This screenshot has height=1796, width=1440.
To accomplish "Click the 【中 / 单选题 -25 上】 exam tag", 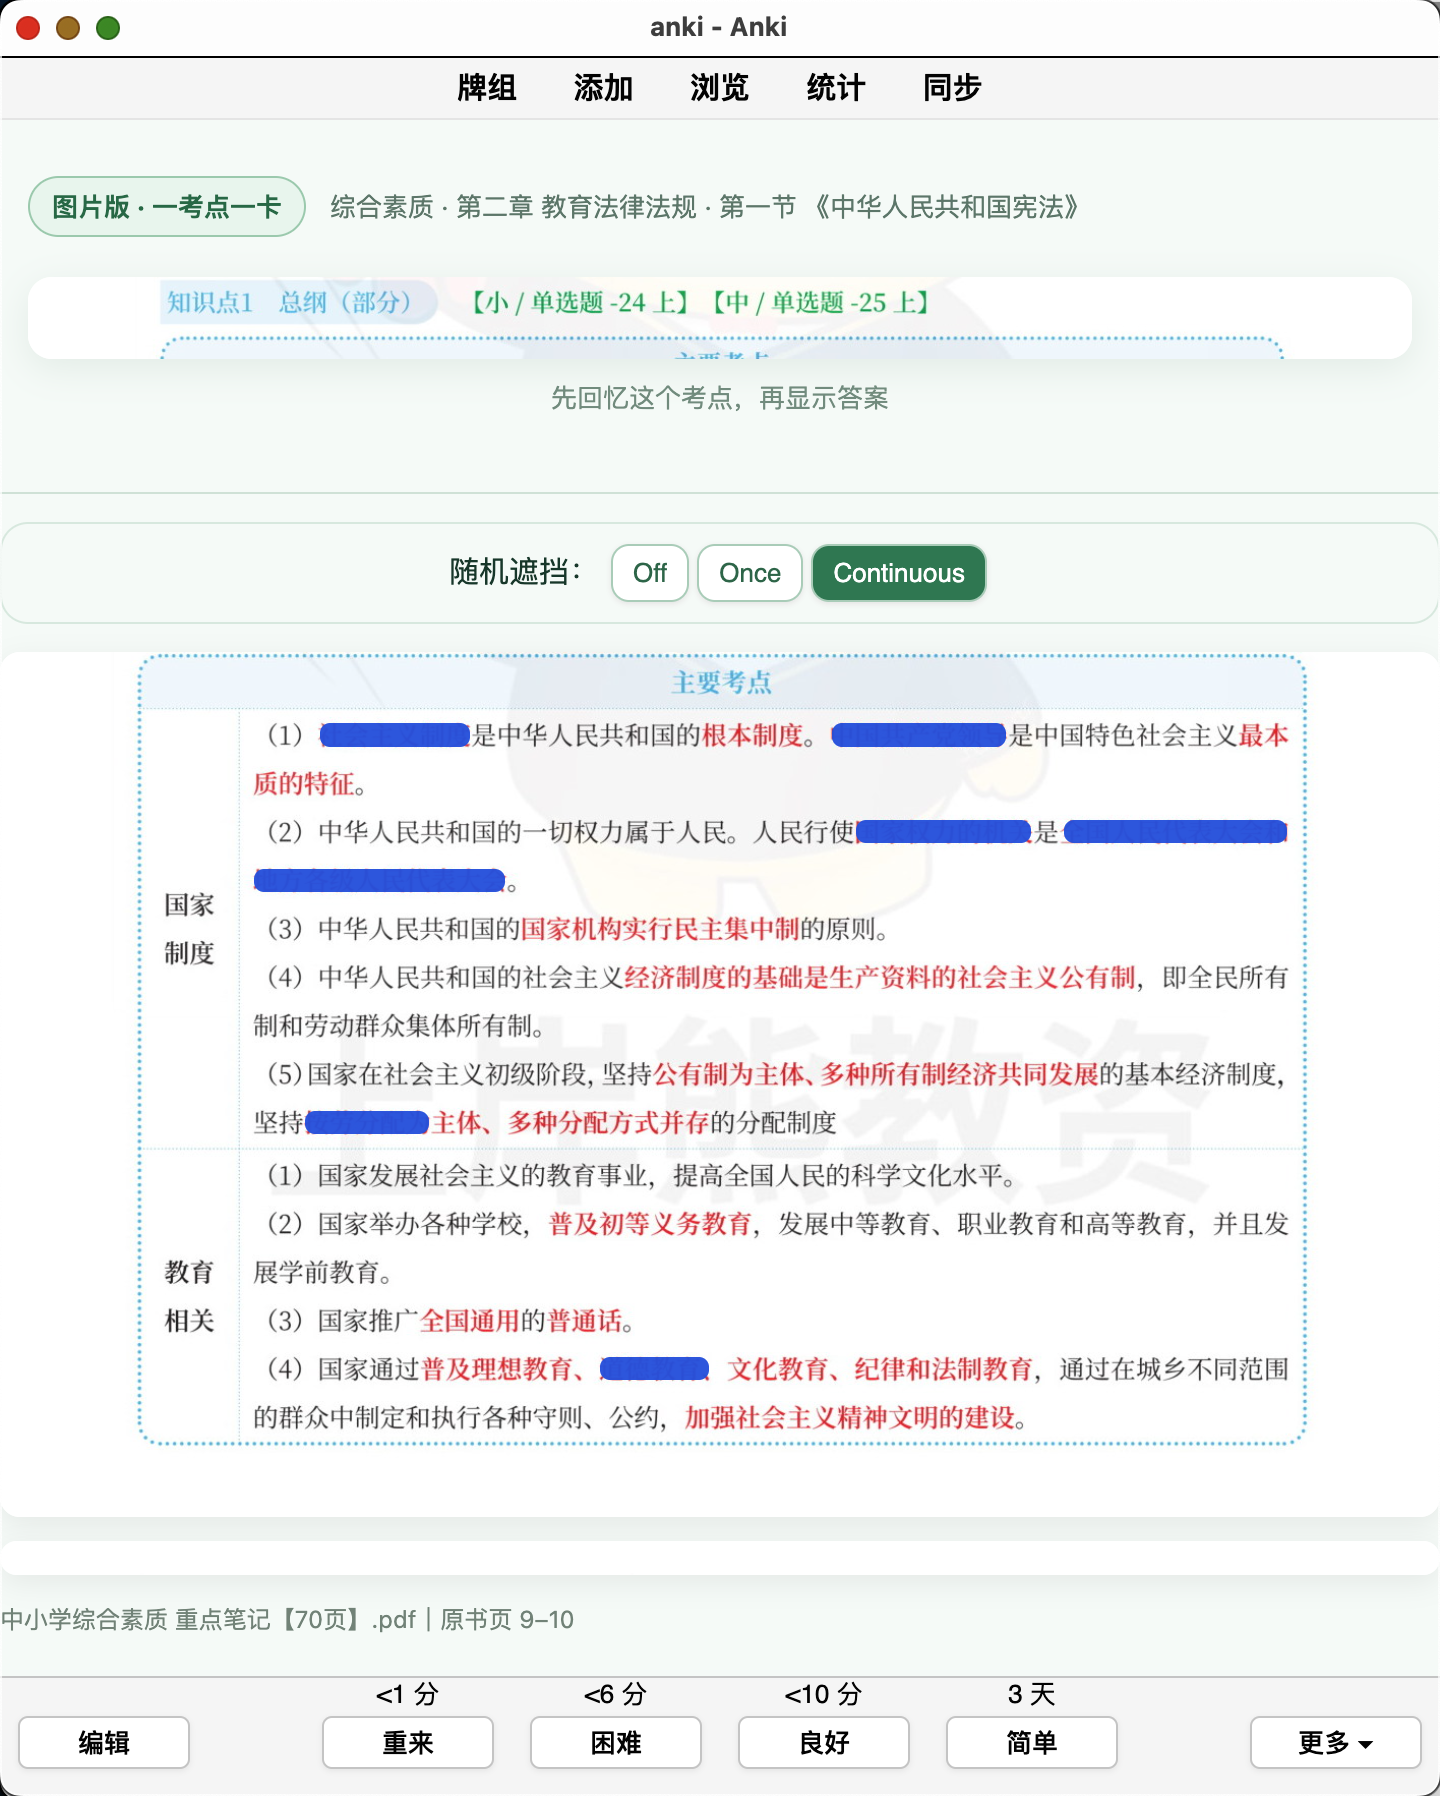I will (821, 302).
